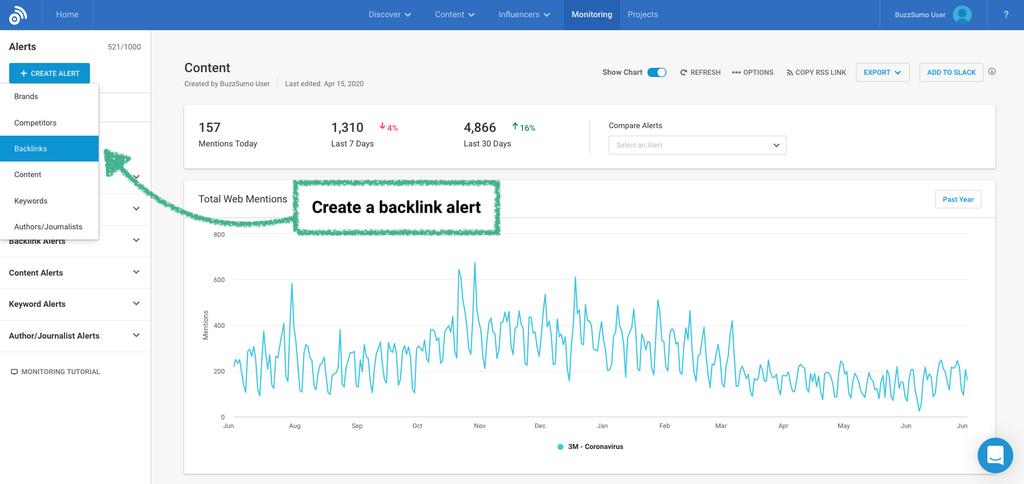Click the info icon beside Add to Slack
The width and height of the screenshot is (1024, 484).
tap(992, 72)
